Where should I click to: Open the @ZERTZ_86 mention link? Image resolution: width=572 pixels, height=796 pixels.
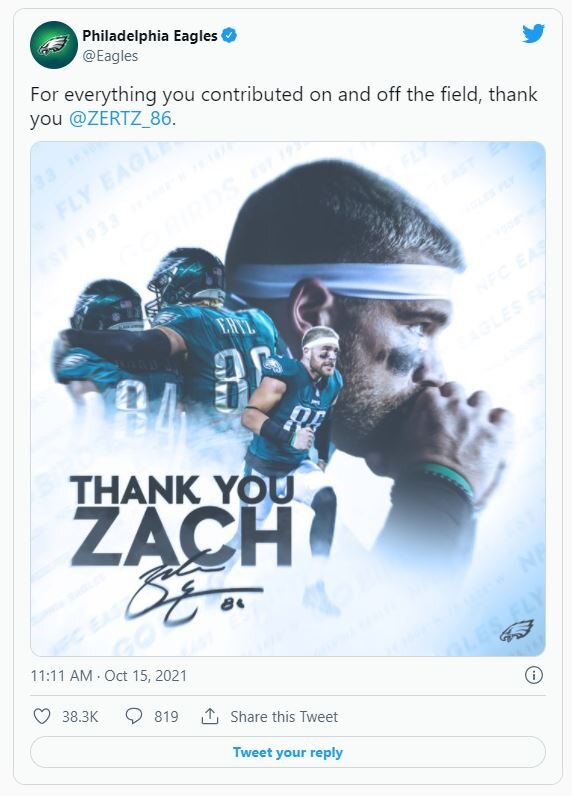[x=120, y=118]
